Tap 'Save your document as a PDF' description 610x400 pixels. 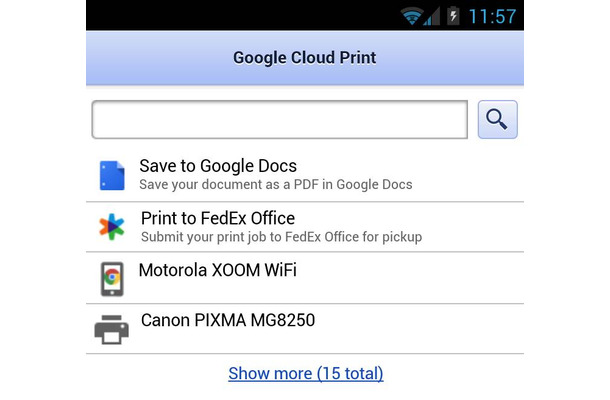[276, 184]
